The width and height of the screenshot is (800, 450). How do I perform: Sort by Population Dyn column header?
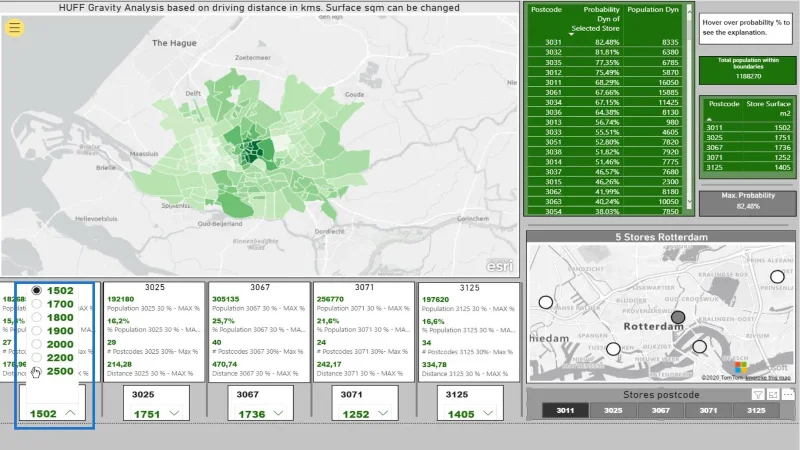[653, 10]
